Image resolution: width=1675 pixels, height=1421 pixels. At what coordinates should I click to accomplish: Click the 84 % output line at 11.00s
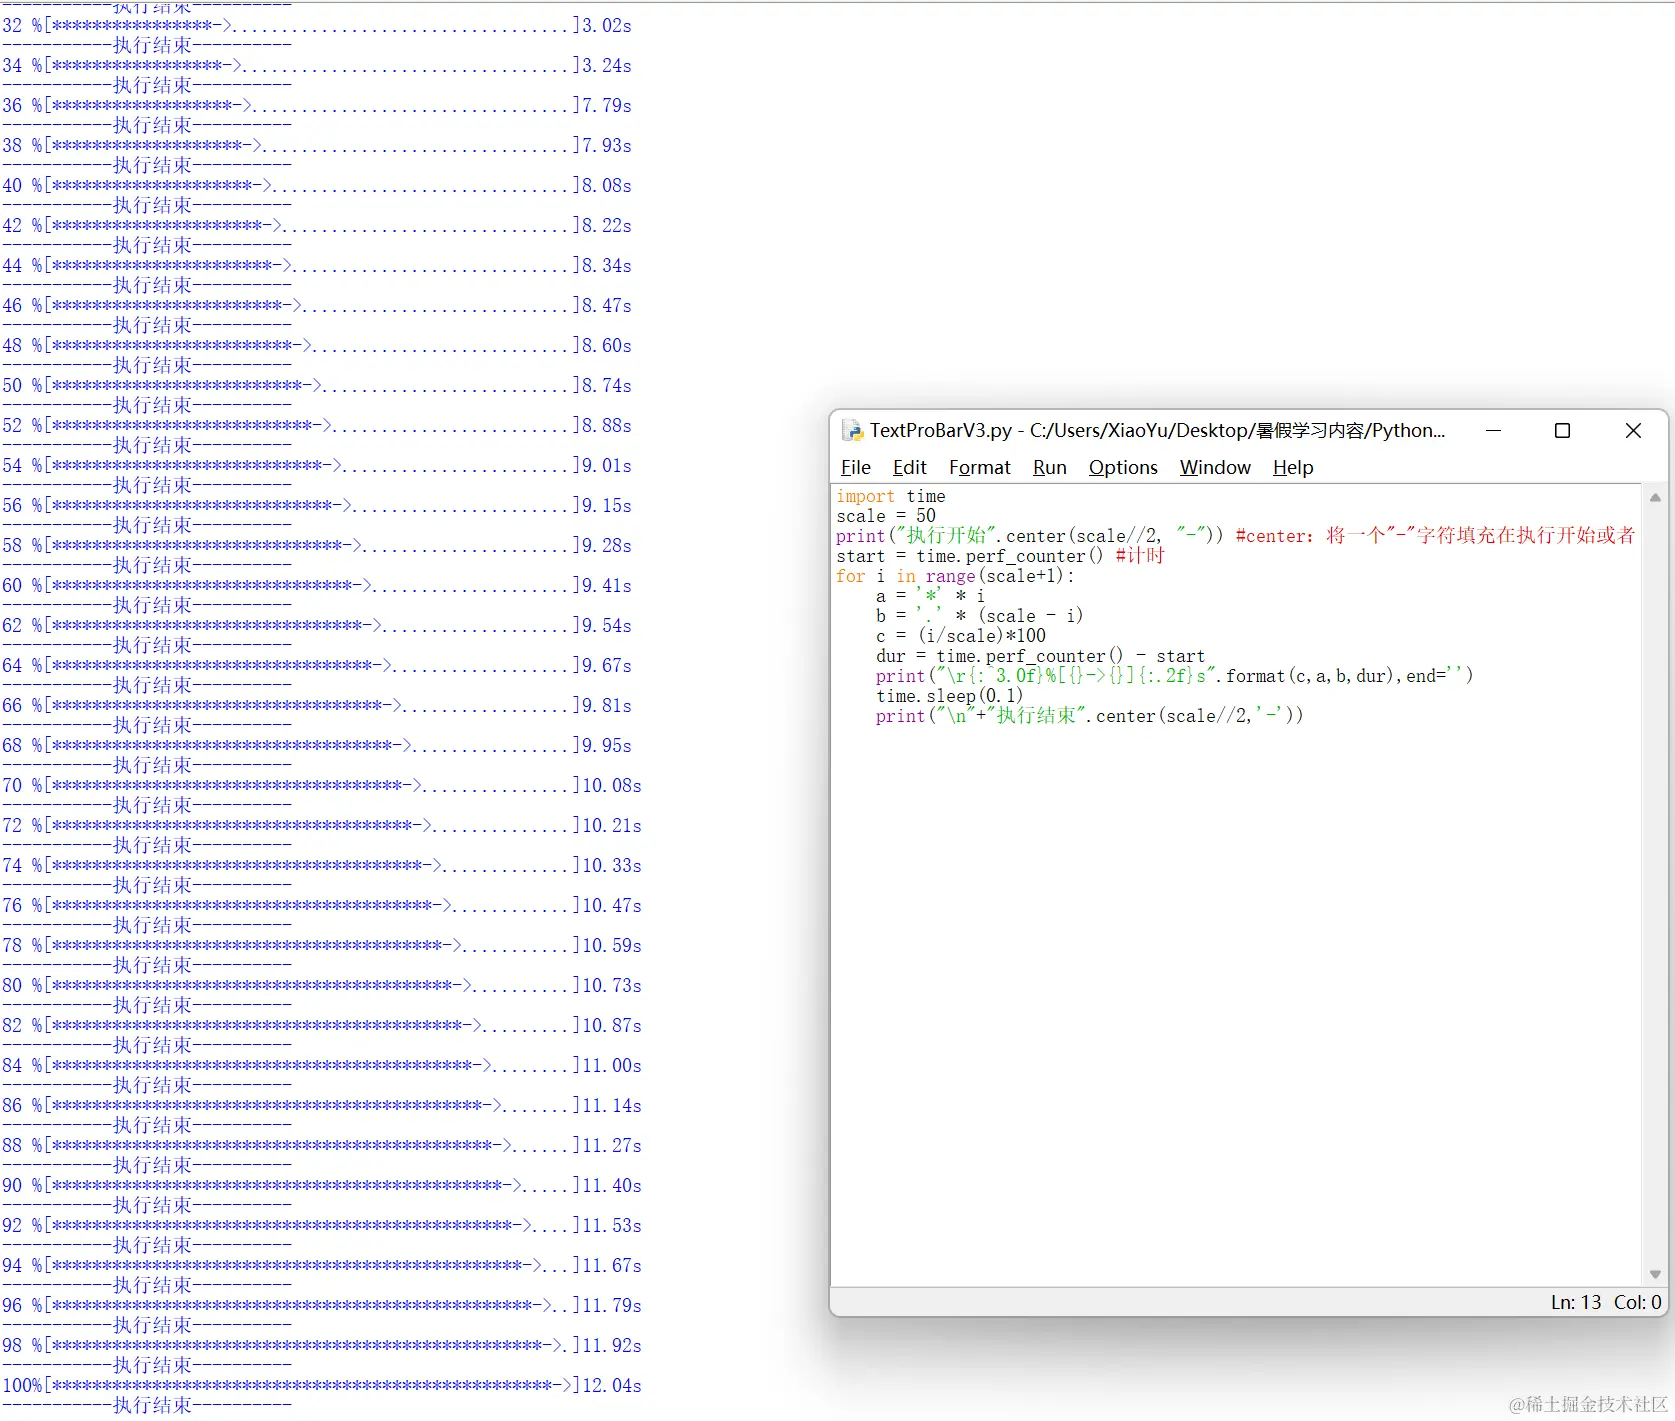(321, 1065)
